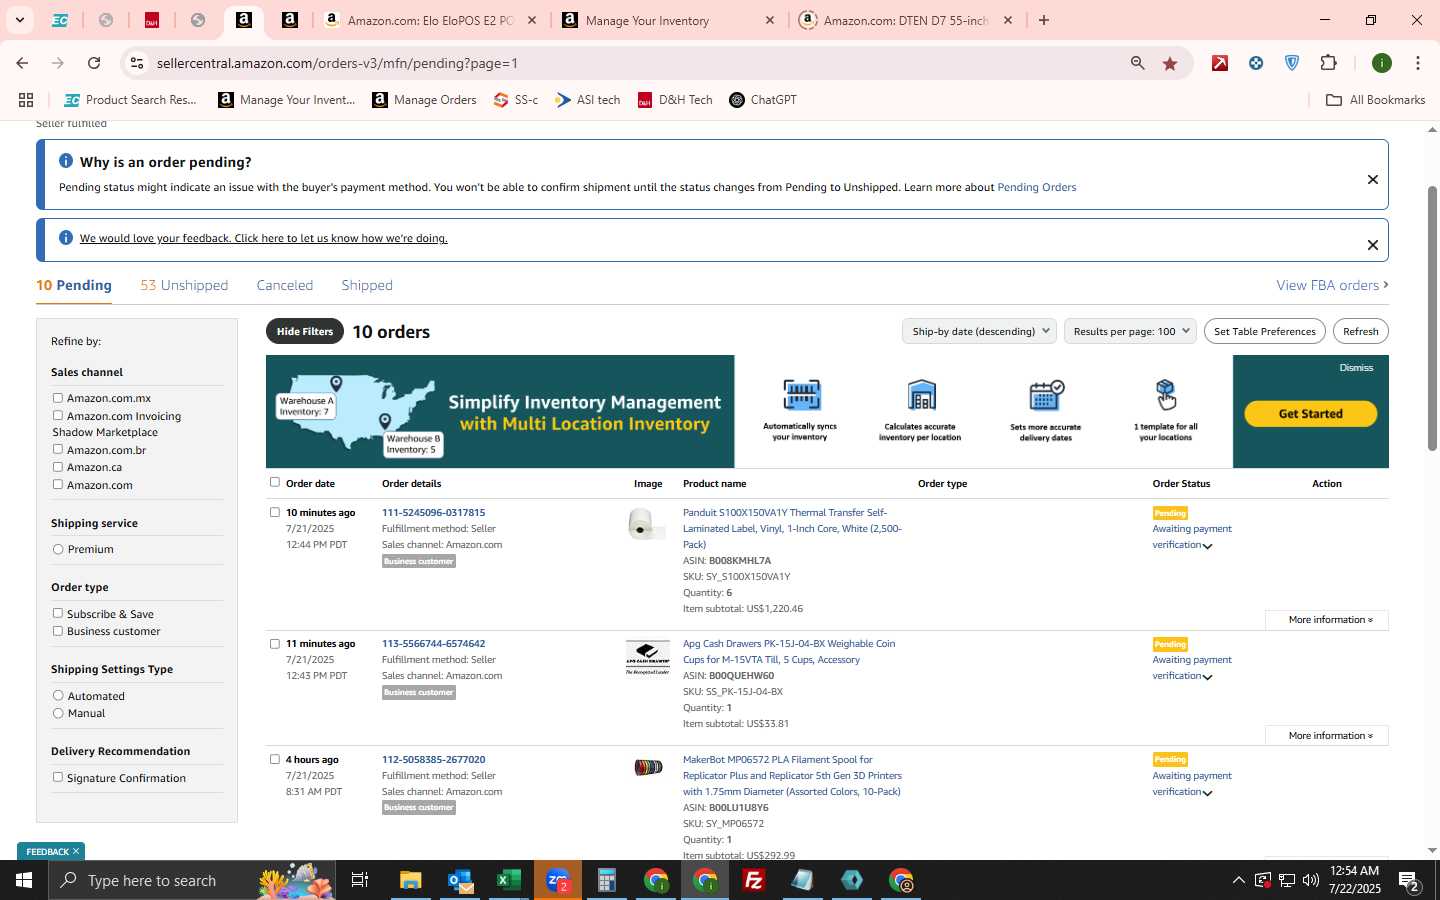Bookmark this page with the star icon

coord(1170,63)
